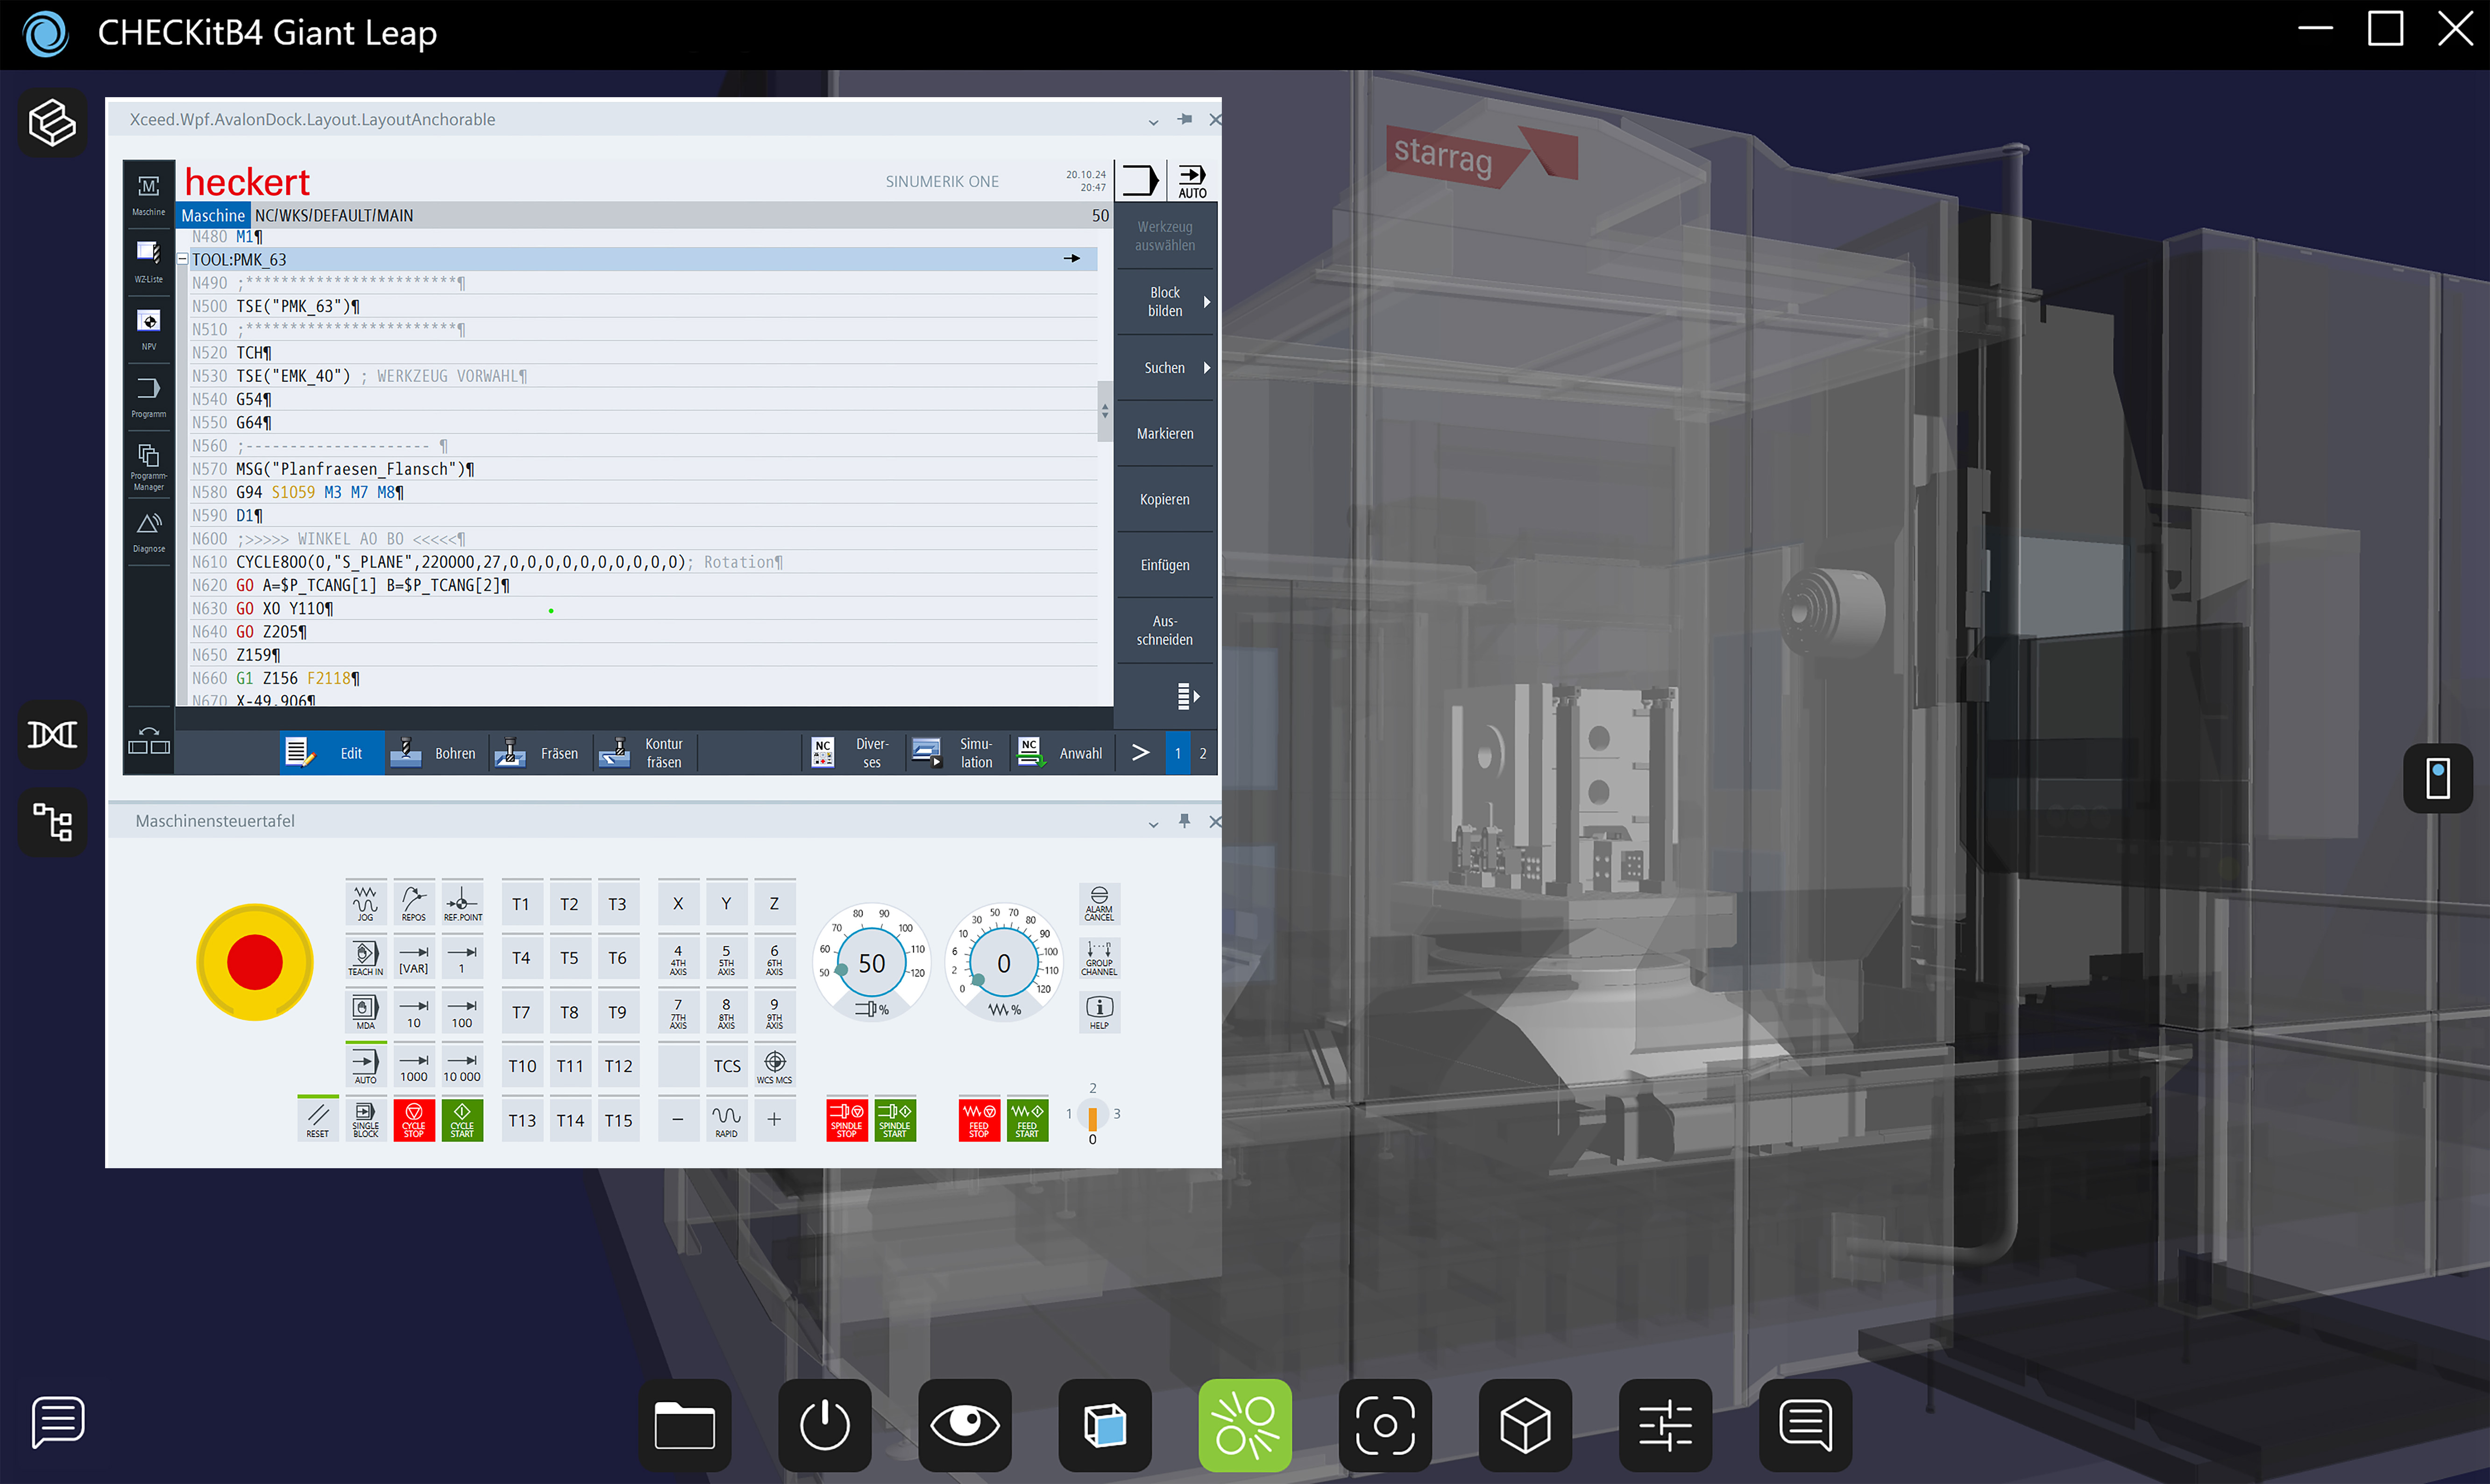Select the Simulation softkey tab
This screenshot has height=1484, width=2490.
[x=957, y=753]
